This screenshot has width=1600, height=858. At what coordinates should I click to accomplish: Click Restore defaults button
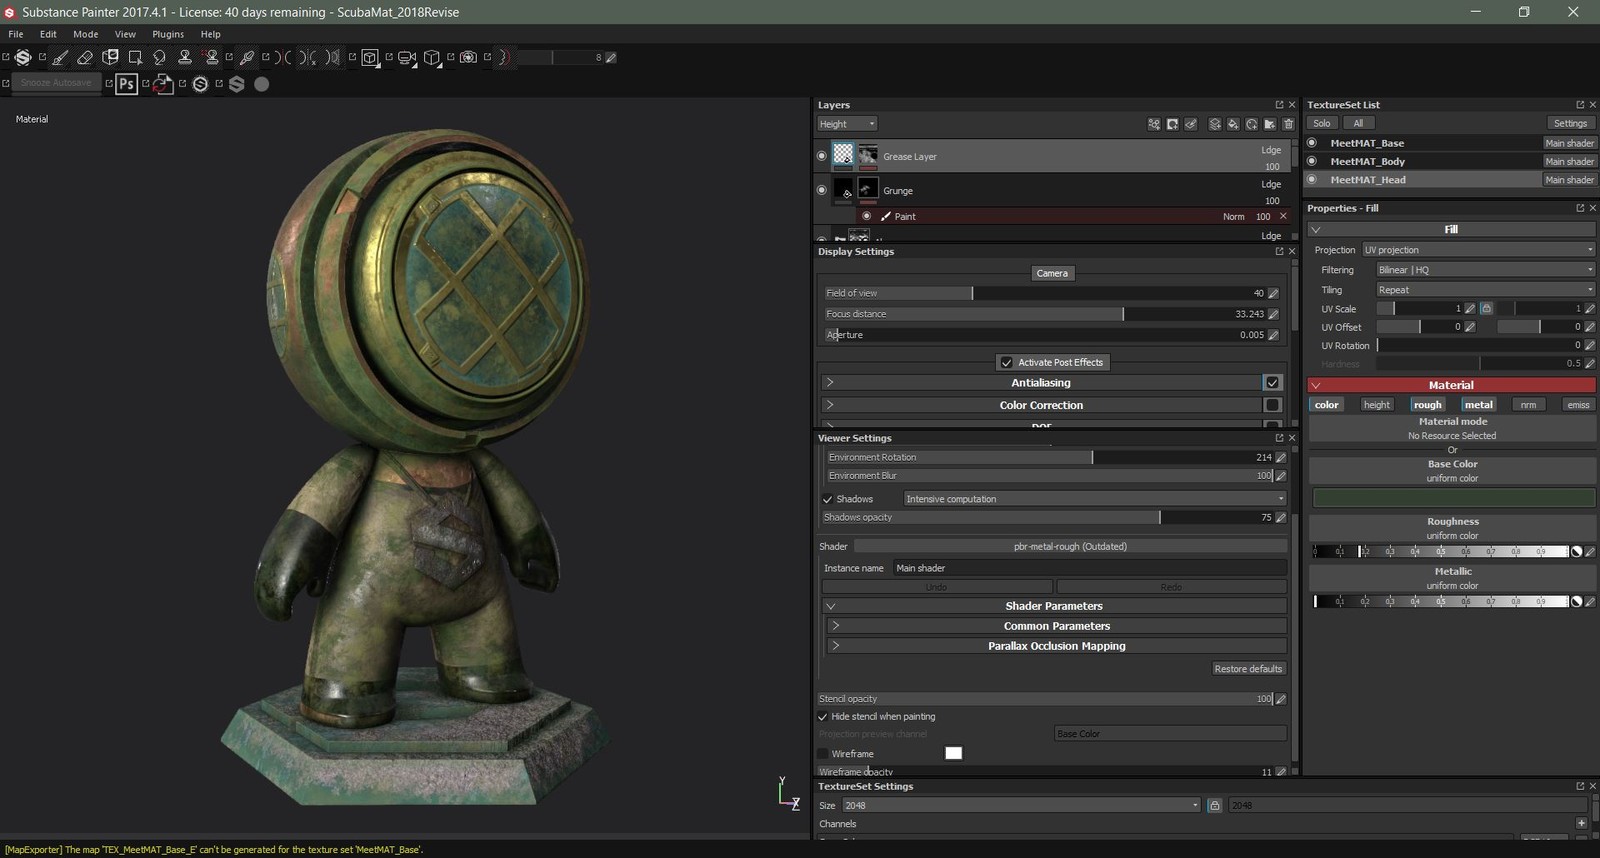click(1248, 669)
